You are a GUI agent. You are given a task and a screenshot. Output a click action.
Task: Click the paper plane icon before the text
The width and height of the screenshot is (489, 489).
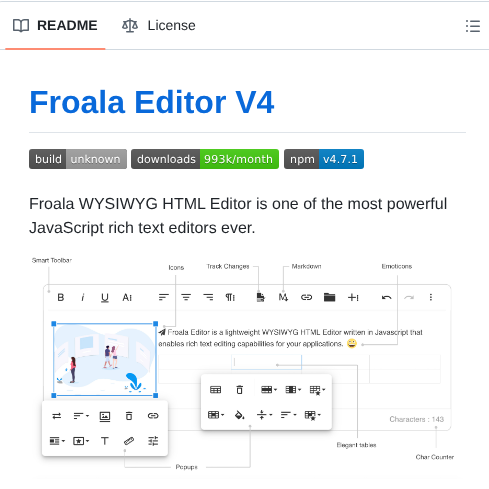tap(162, 332)
